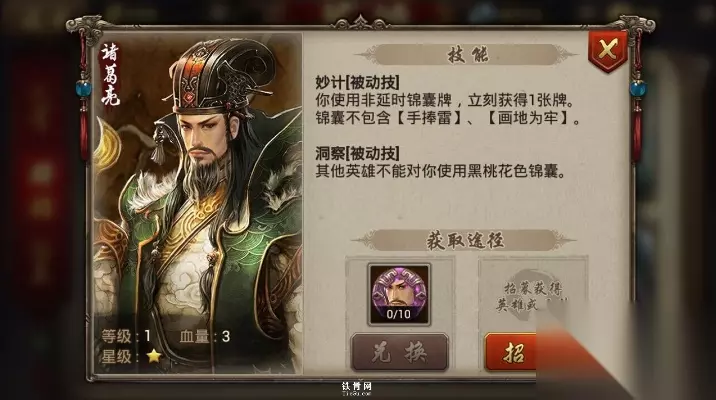
Task: Click the 兑换 exchange button
Action: [400, 352]
